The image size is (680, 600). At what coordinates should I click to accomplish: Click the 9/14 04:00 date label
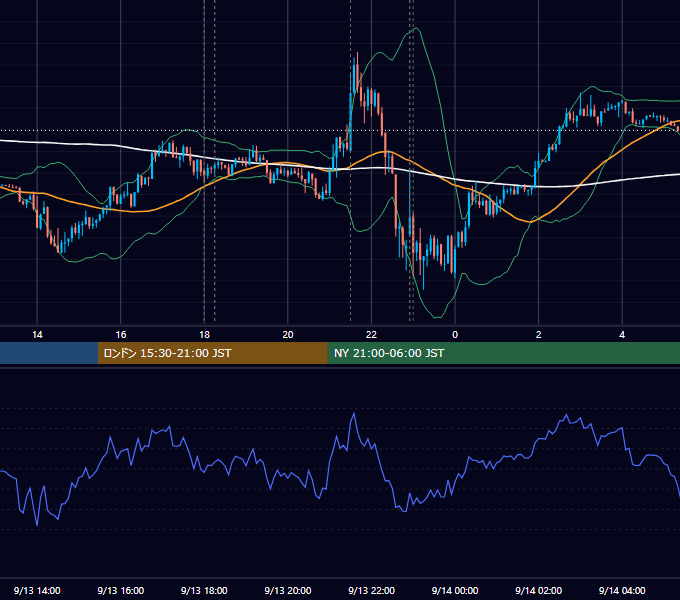point(622,590)
